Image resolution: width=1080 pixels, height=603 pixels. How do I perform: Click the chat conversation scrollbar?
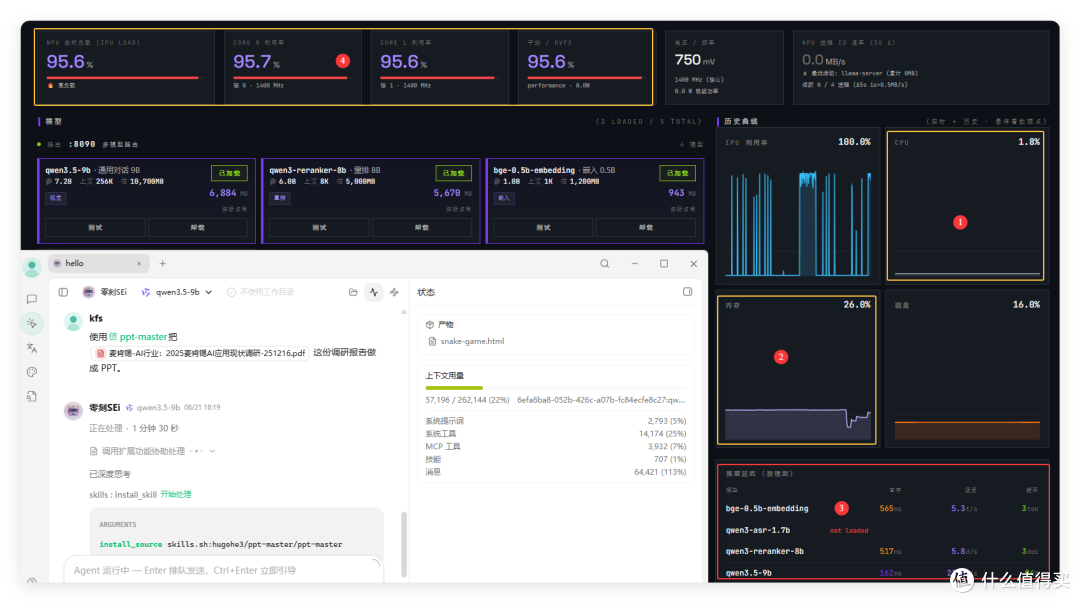(404, 544)
